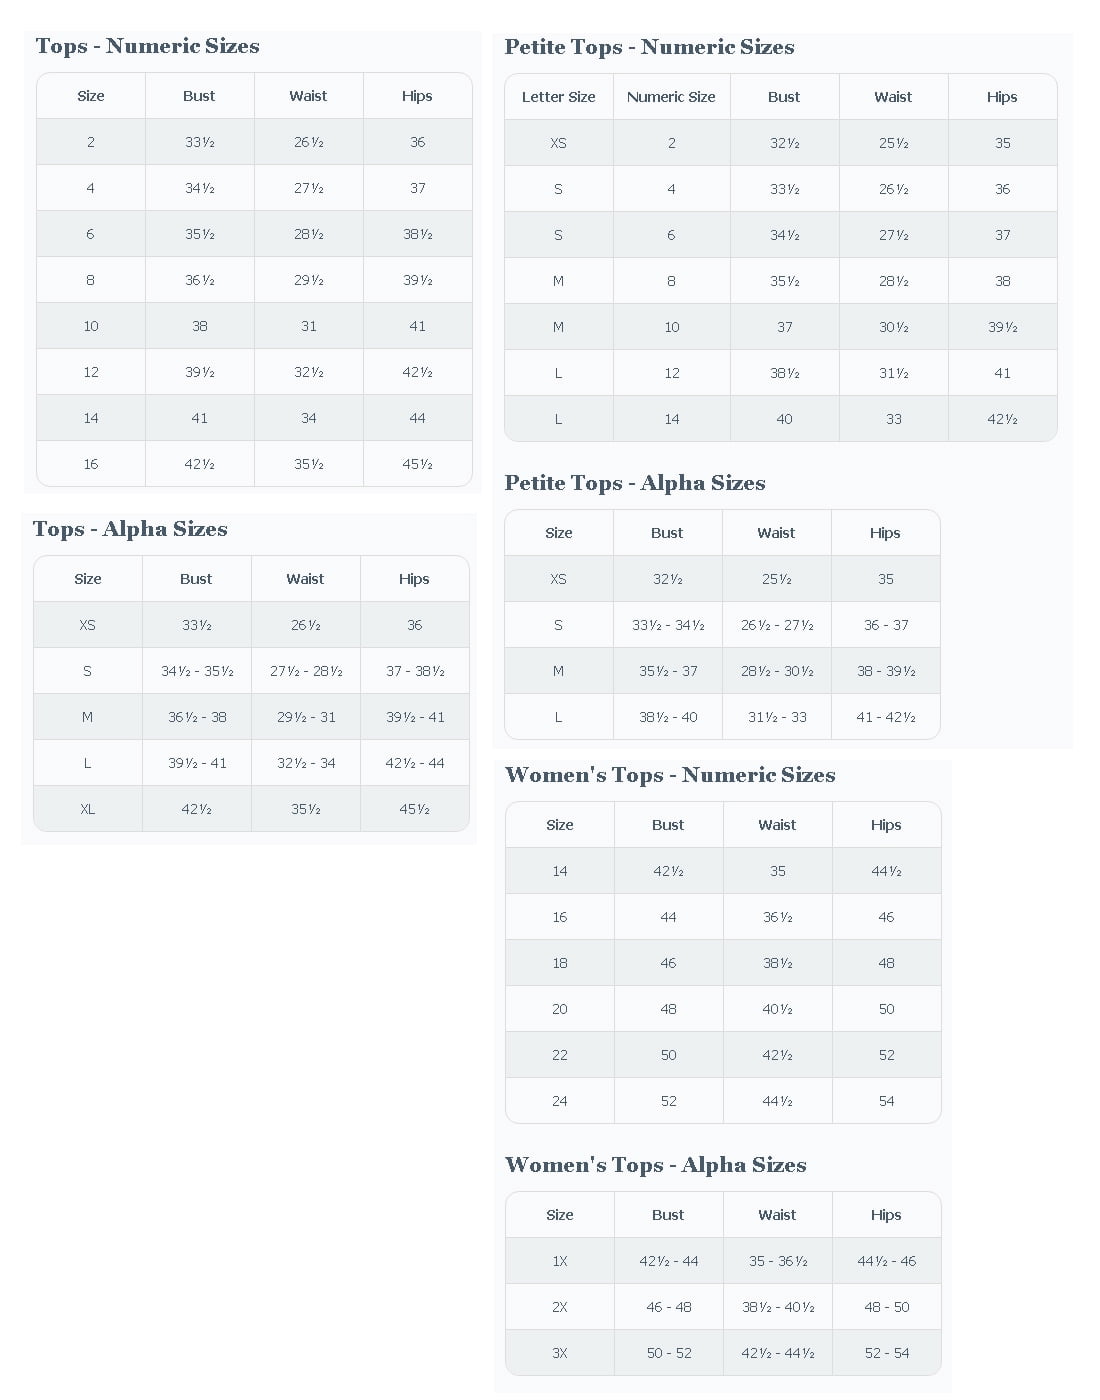This screenshot has height=1400, width=1100.
Task: Click size 24 in Women's Numeric table
Action: (x=560, y=1101)
